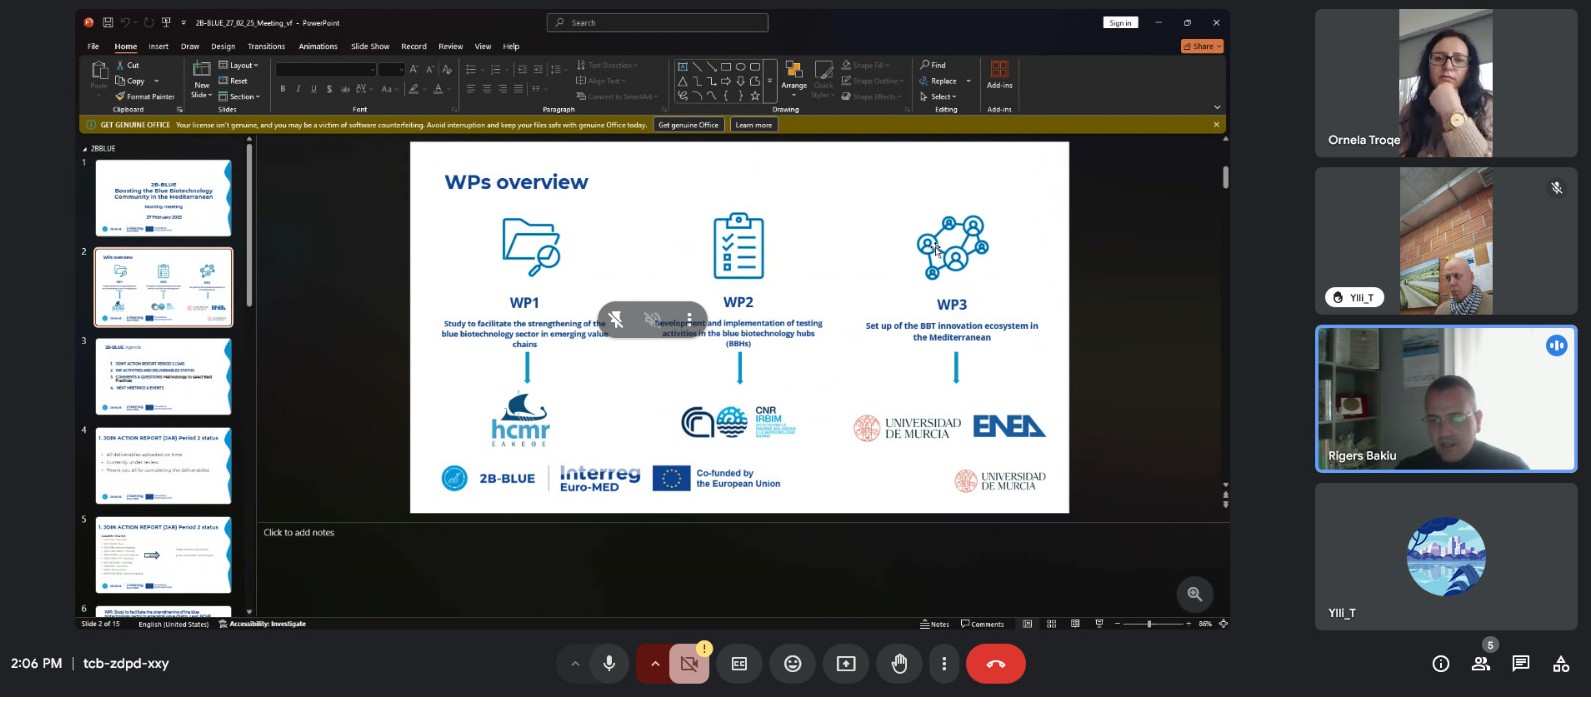Adjust the PowerPoint zoom slider
The height and width of the screenshot is (708, 1591).
point(1149,624)
